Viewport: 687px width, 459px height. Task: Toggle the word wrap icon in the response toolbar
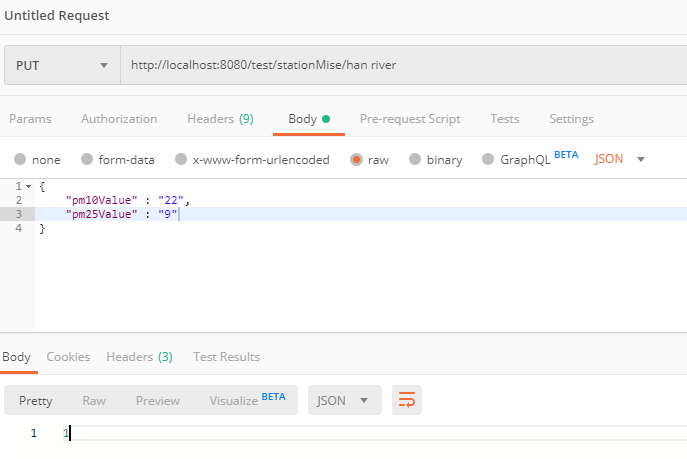(x=407, y=400)
